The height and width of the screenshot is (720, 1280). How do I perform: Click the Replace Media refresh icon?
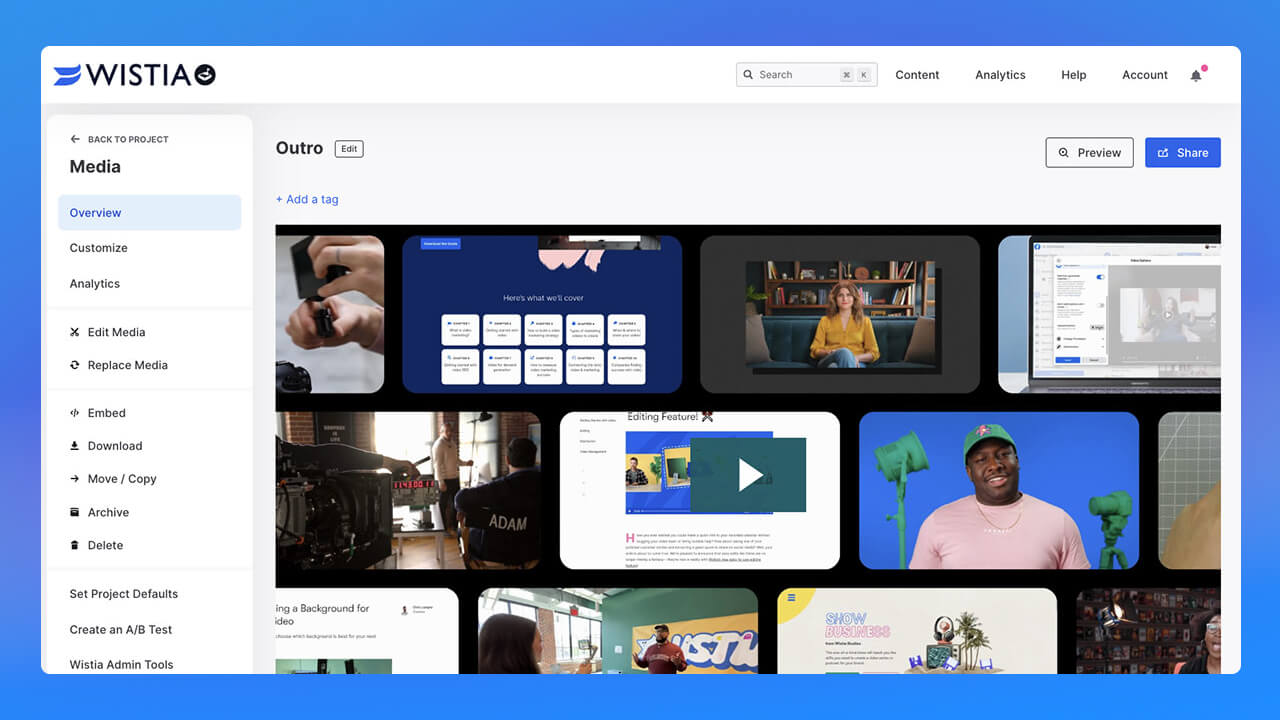pyautogui.click(x=75, y=365)
